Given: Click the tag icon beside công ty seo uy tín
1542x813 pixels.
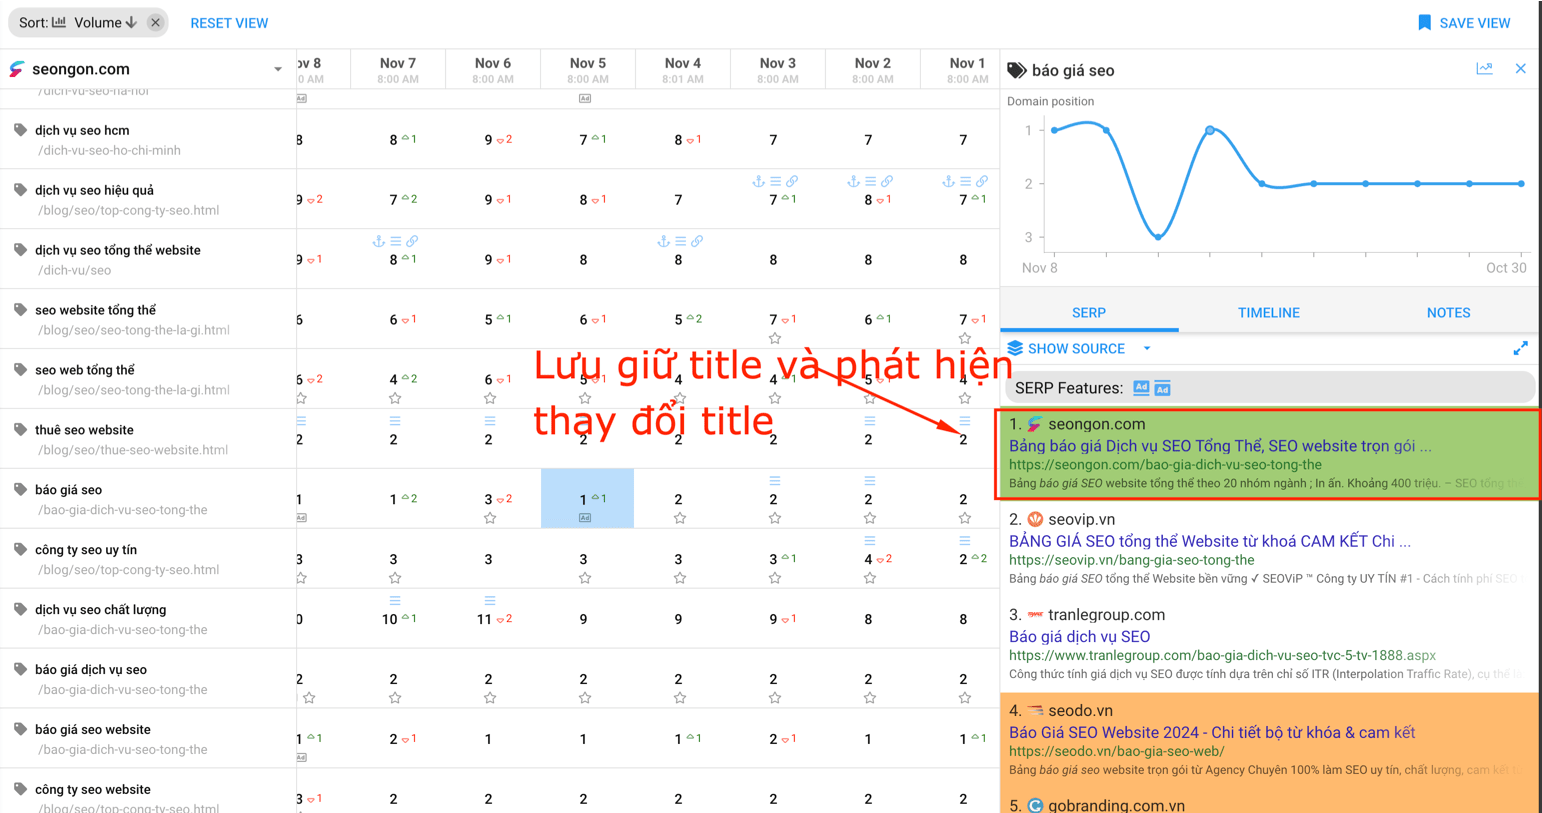Looking at the screenshot, I should [x=20, y=550].
